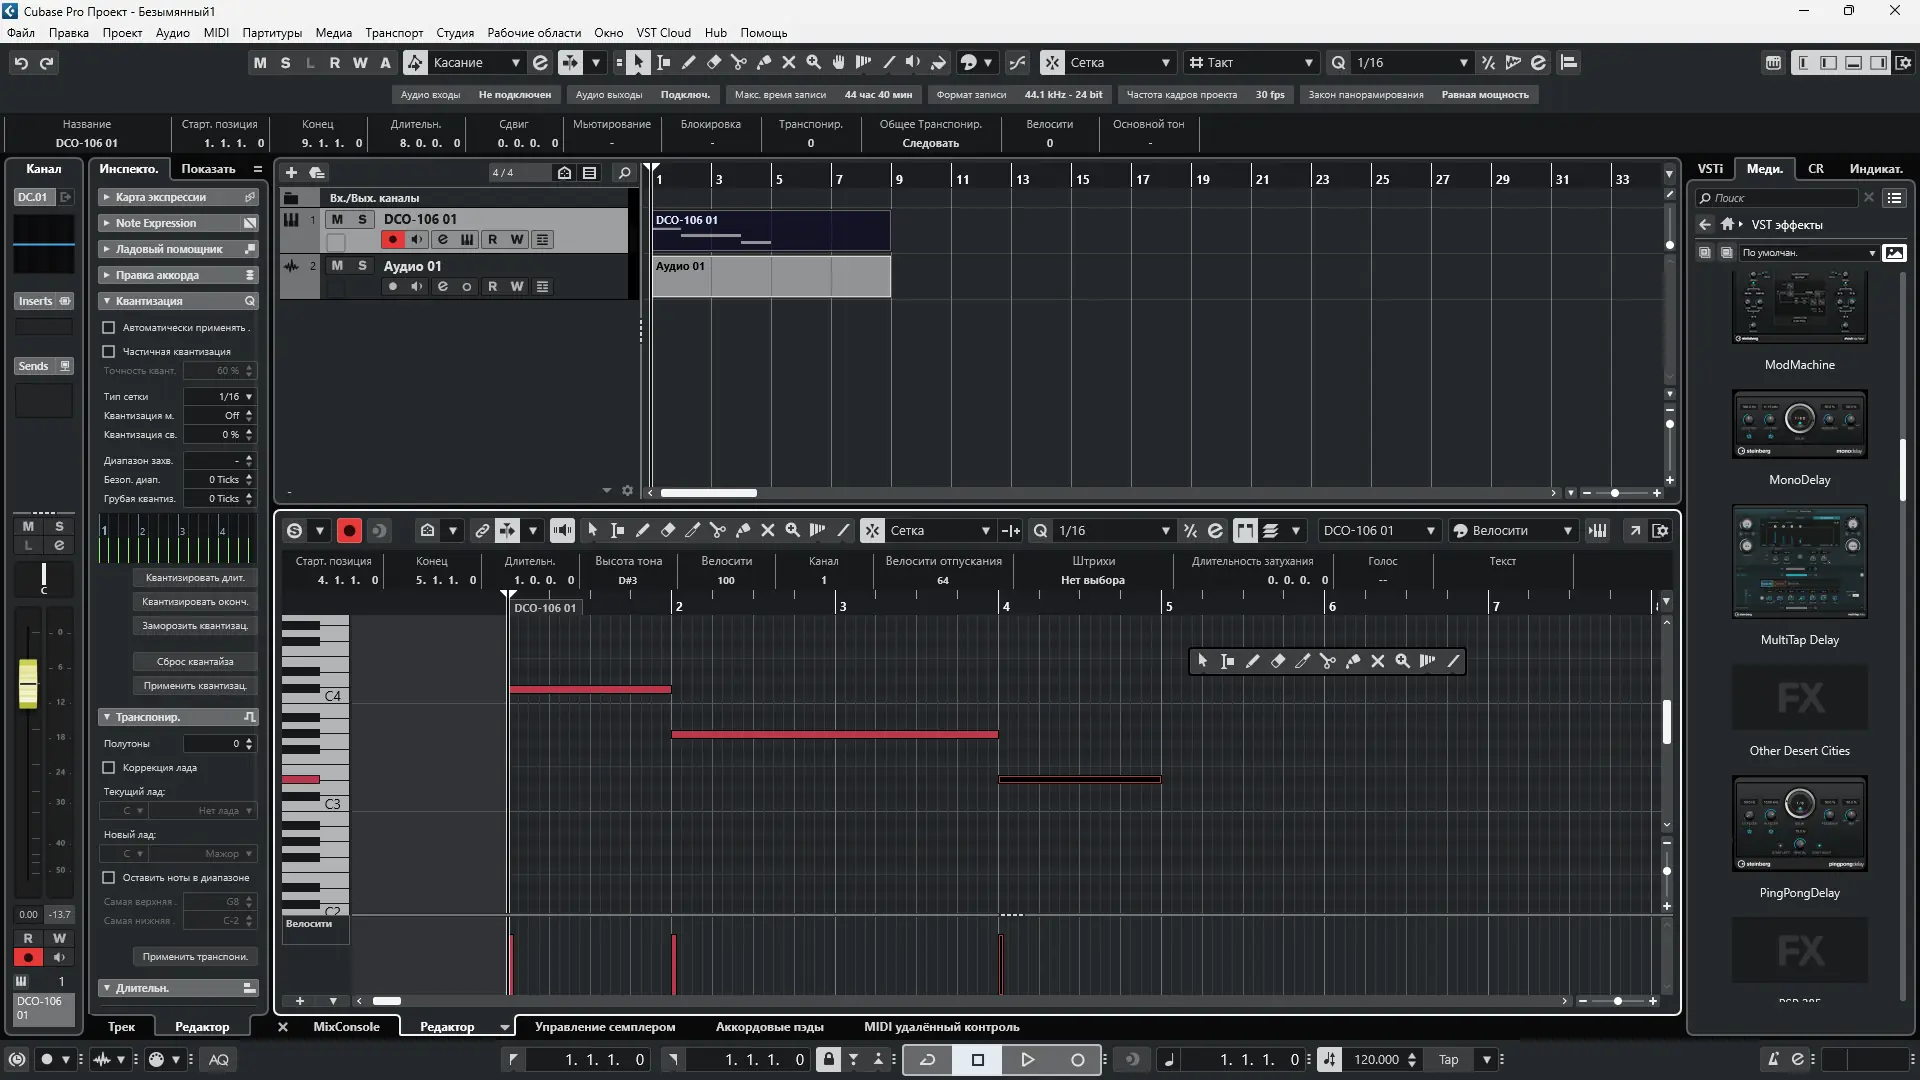Enable record on DCO-106 01 track
This screenshot has height=1080, width=1920.
pyautogui.click(x=392, y=240)
